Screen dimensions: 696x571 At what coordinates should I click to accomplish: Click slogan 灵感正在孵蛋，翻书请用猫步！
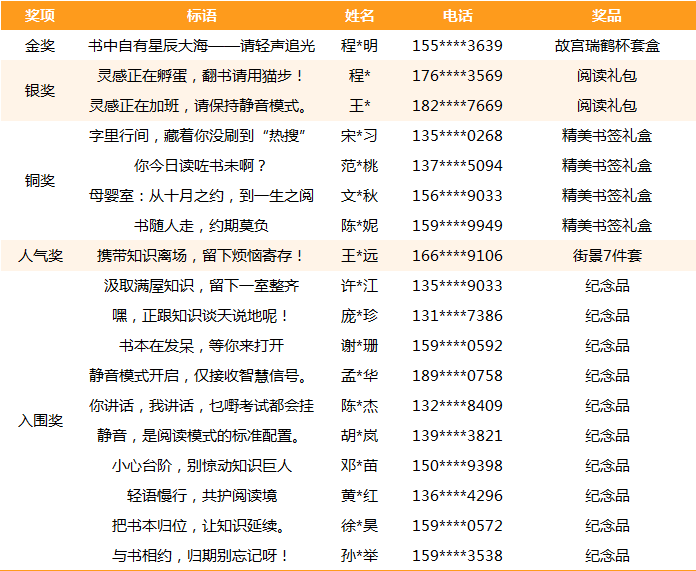(x=202, y=75)
